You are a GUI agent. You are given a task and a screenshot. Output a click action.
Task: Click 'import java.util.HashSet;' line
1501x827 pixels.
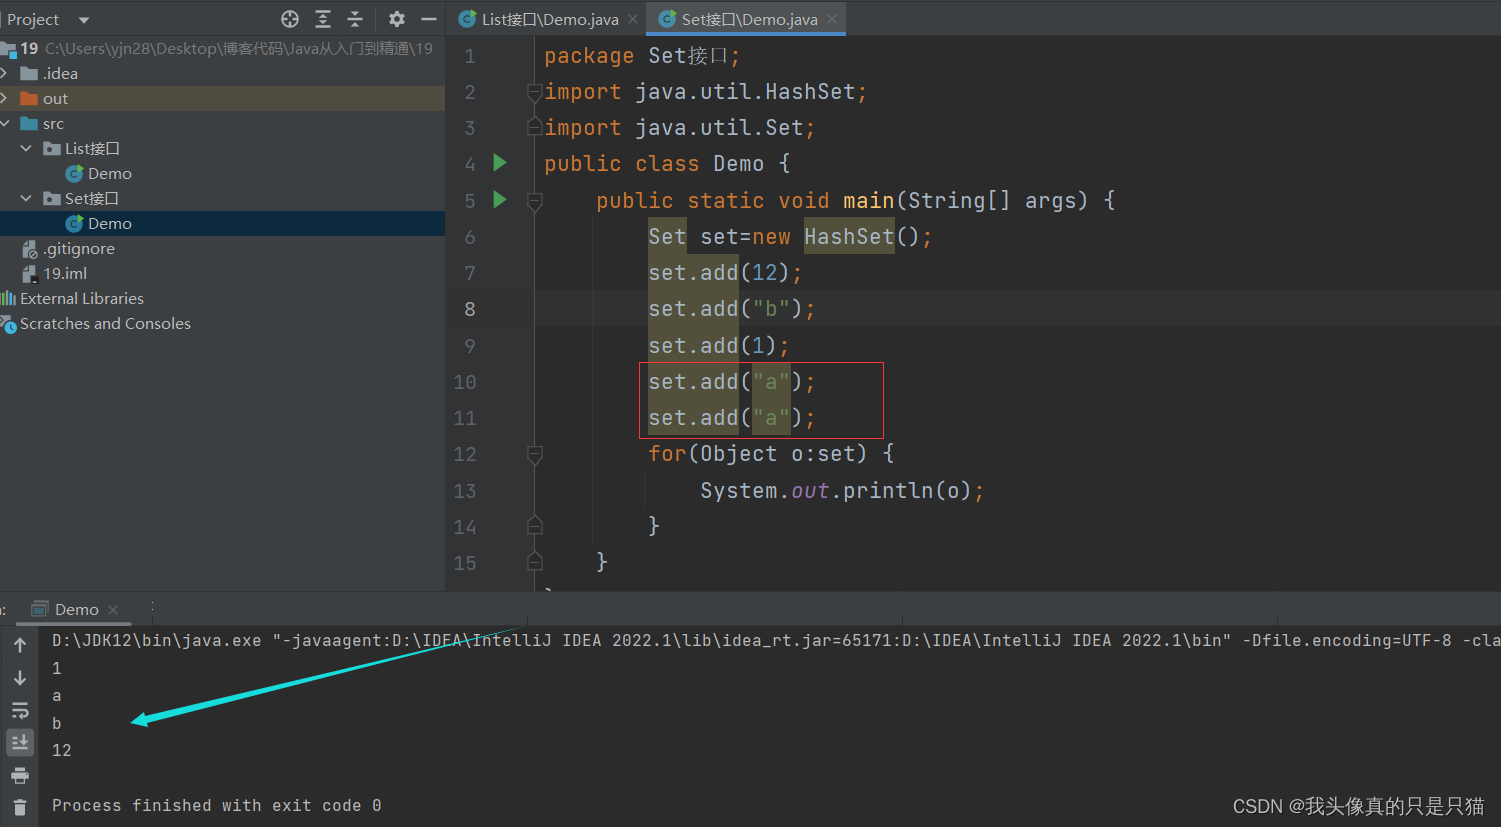point(705,92)
